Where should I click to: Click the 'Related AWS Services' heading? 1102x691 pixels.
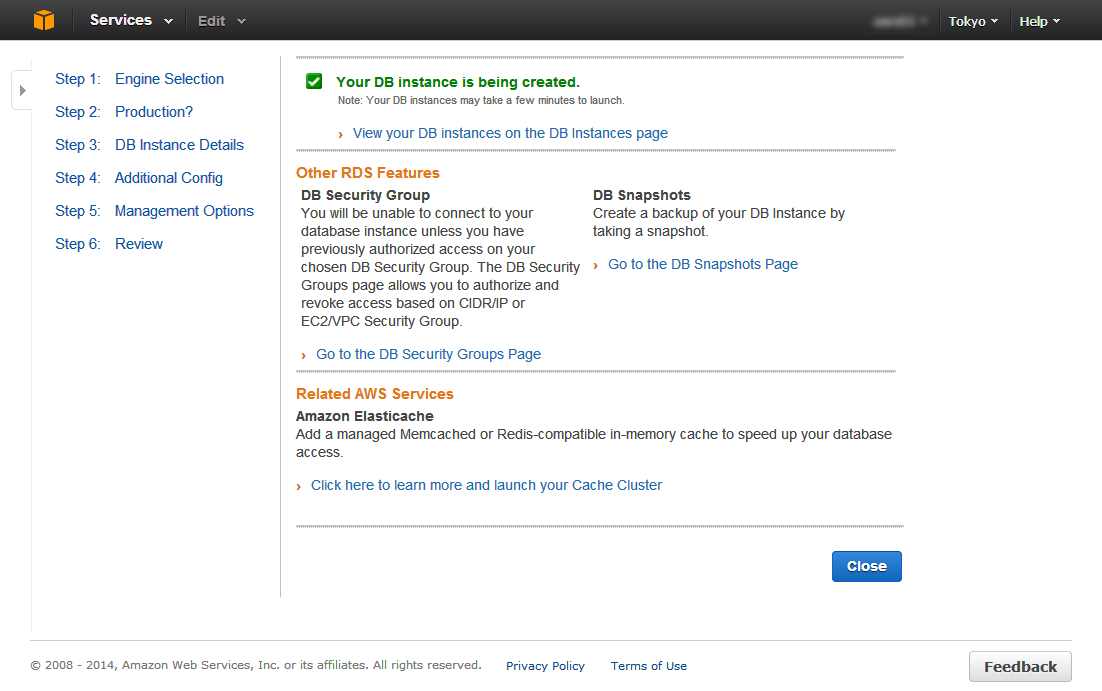(375, 394)
